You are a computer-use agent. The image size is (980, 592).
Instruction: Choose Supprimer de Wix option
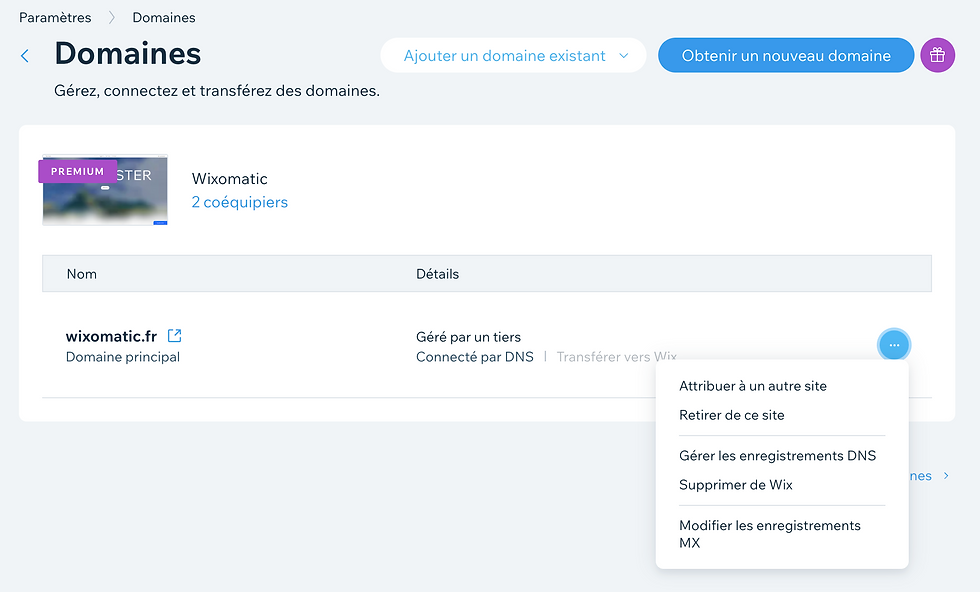pyautogui.click(x=736, y=484)
